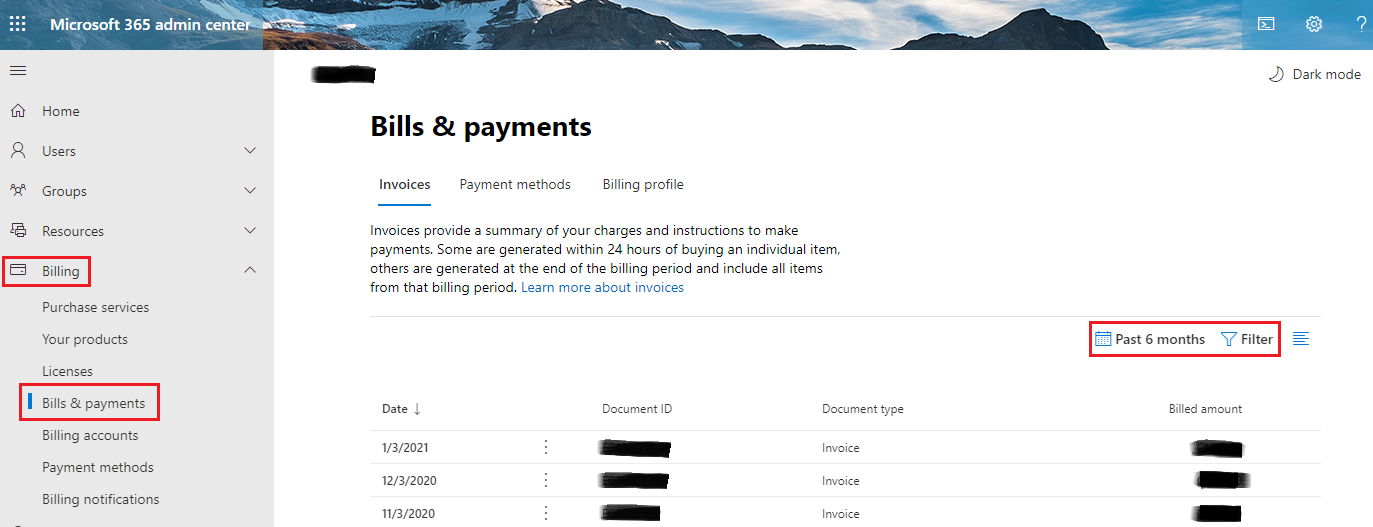The image size is (1373, 527).
Task: Open the more actions menu for 11/3/2020 invoice
Action: [546, 513]
